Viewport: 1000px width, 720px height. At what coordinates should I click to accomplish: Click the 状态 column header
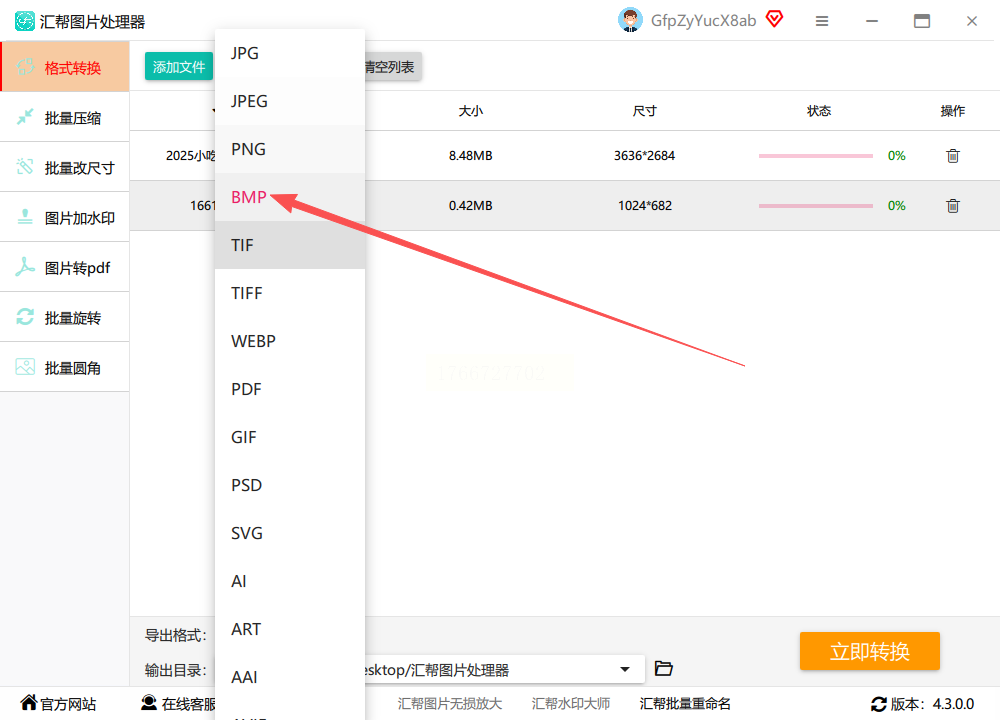tap(819, 111)
